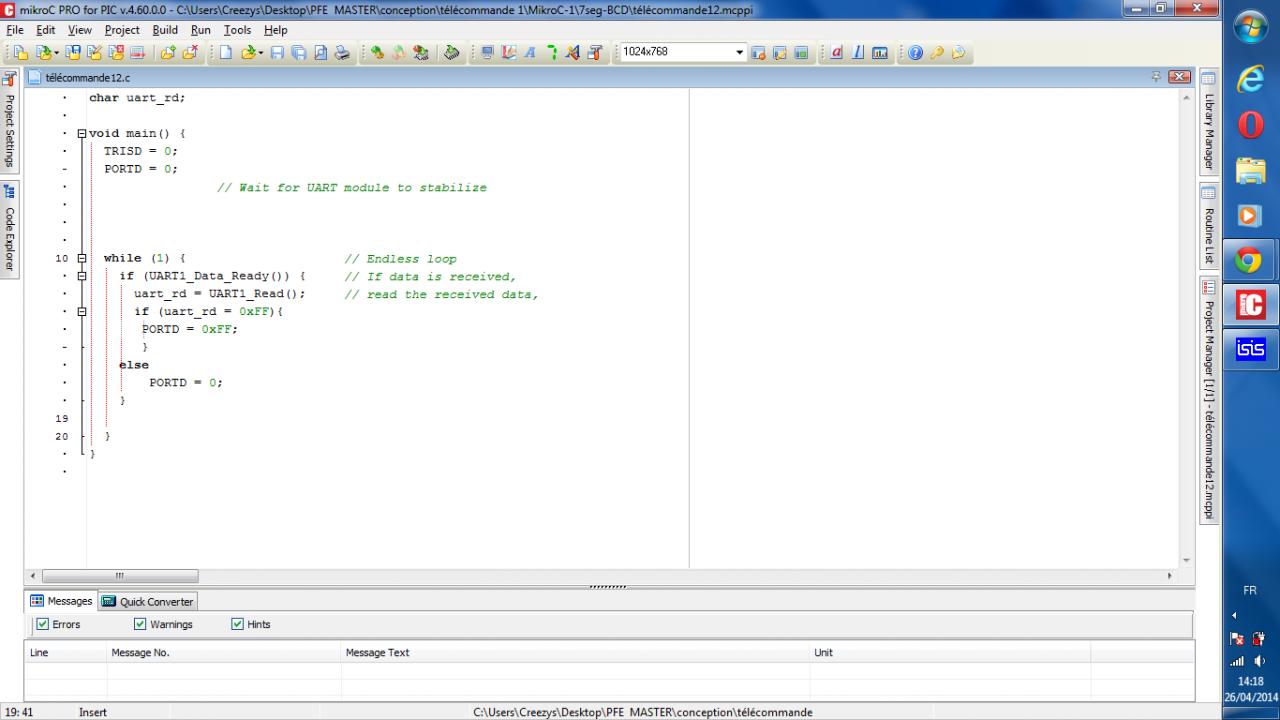1280x720 pixels.
Task: Click the Statistics chart icon
Action: 879,52
